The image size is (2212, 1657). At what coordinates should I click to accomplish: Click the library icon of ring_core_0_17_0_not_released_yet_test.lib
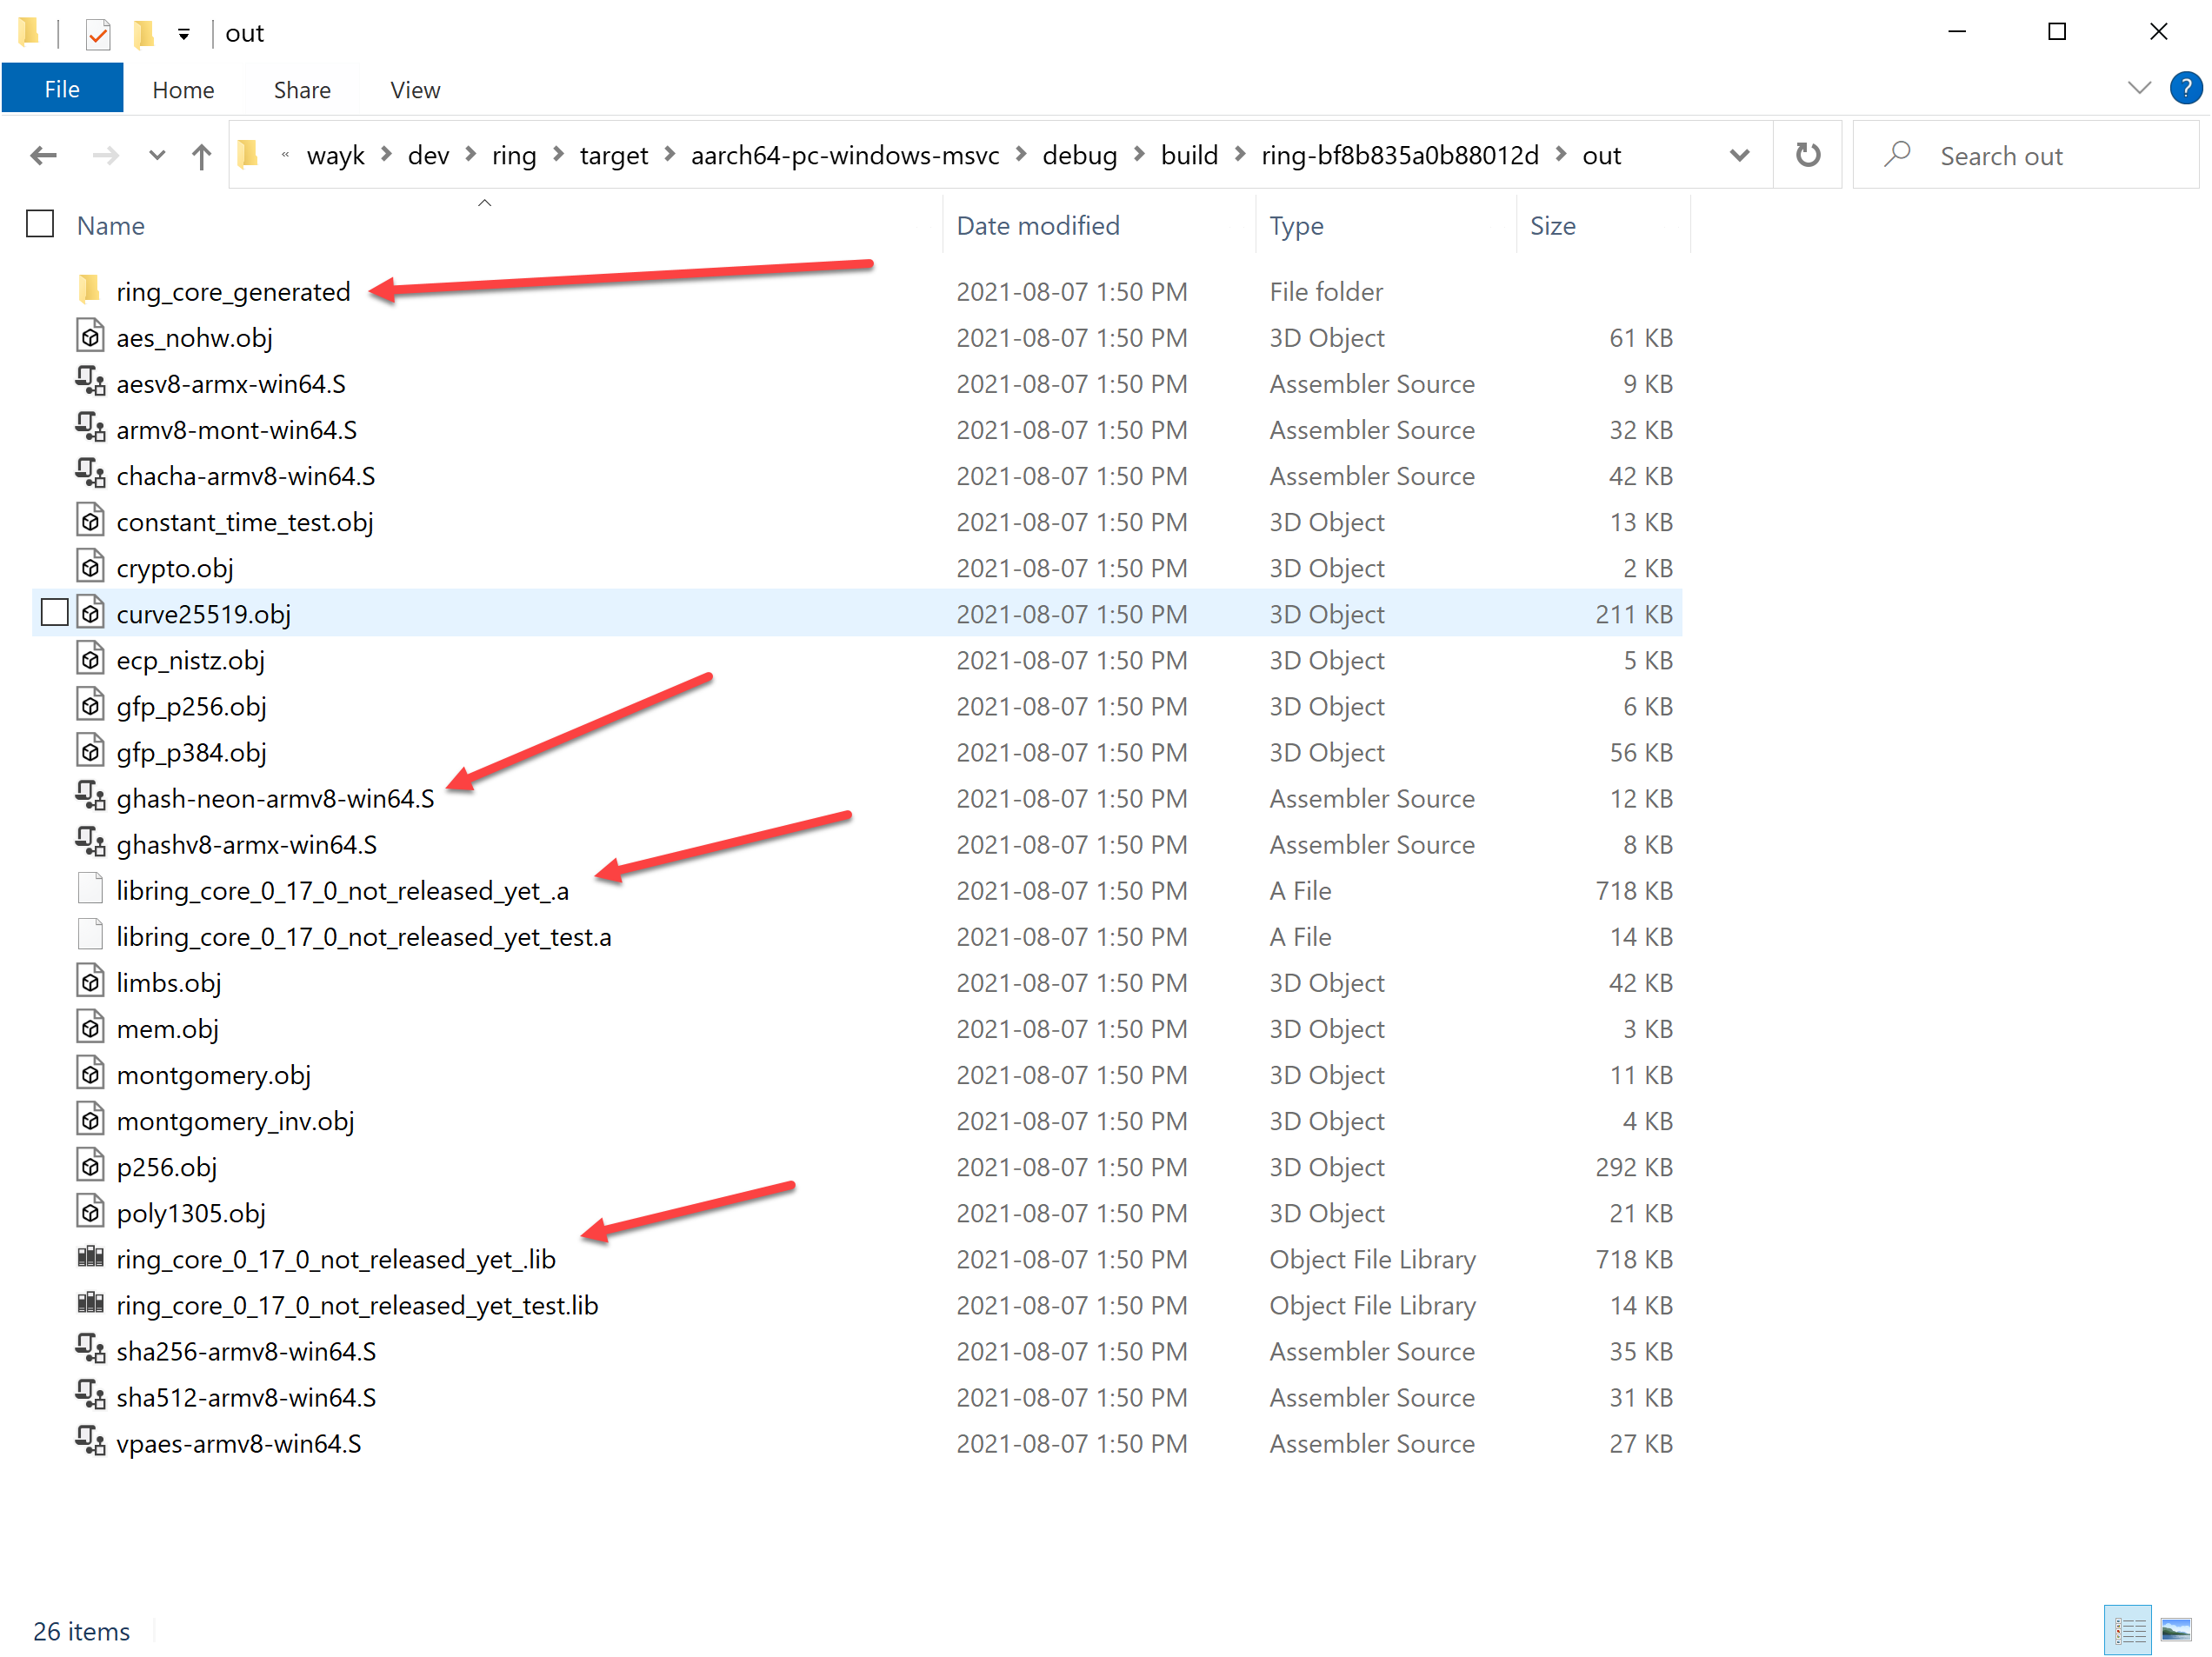[90, 1303]
